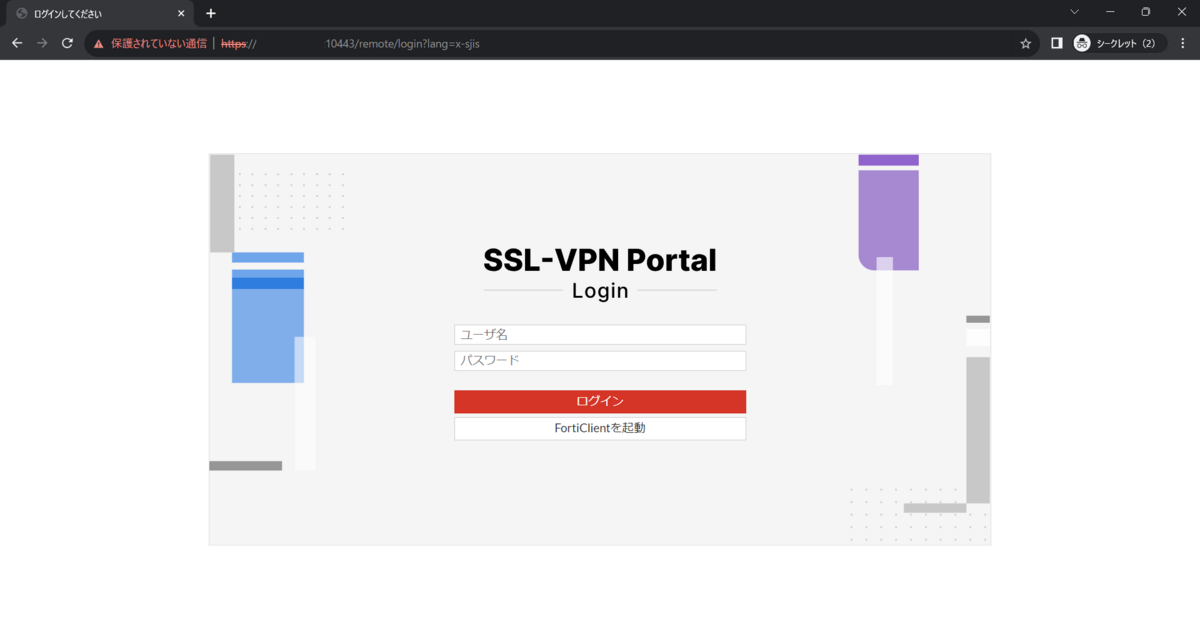Reload the SSL-VPN login page
The height and width of the screenshot is (638, 1200).
pyautogui.click(x=67, y=43)
